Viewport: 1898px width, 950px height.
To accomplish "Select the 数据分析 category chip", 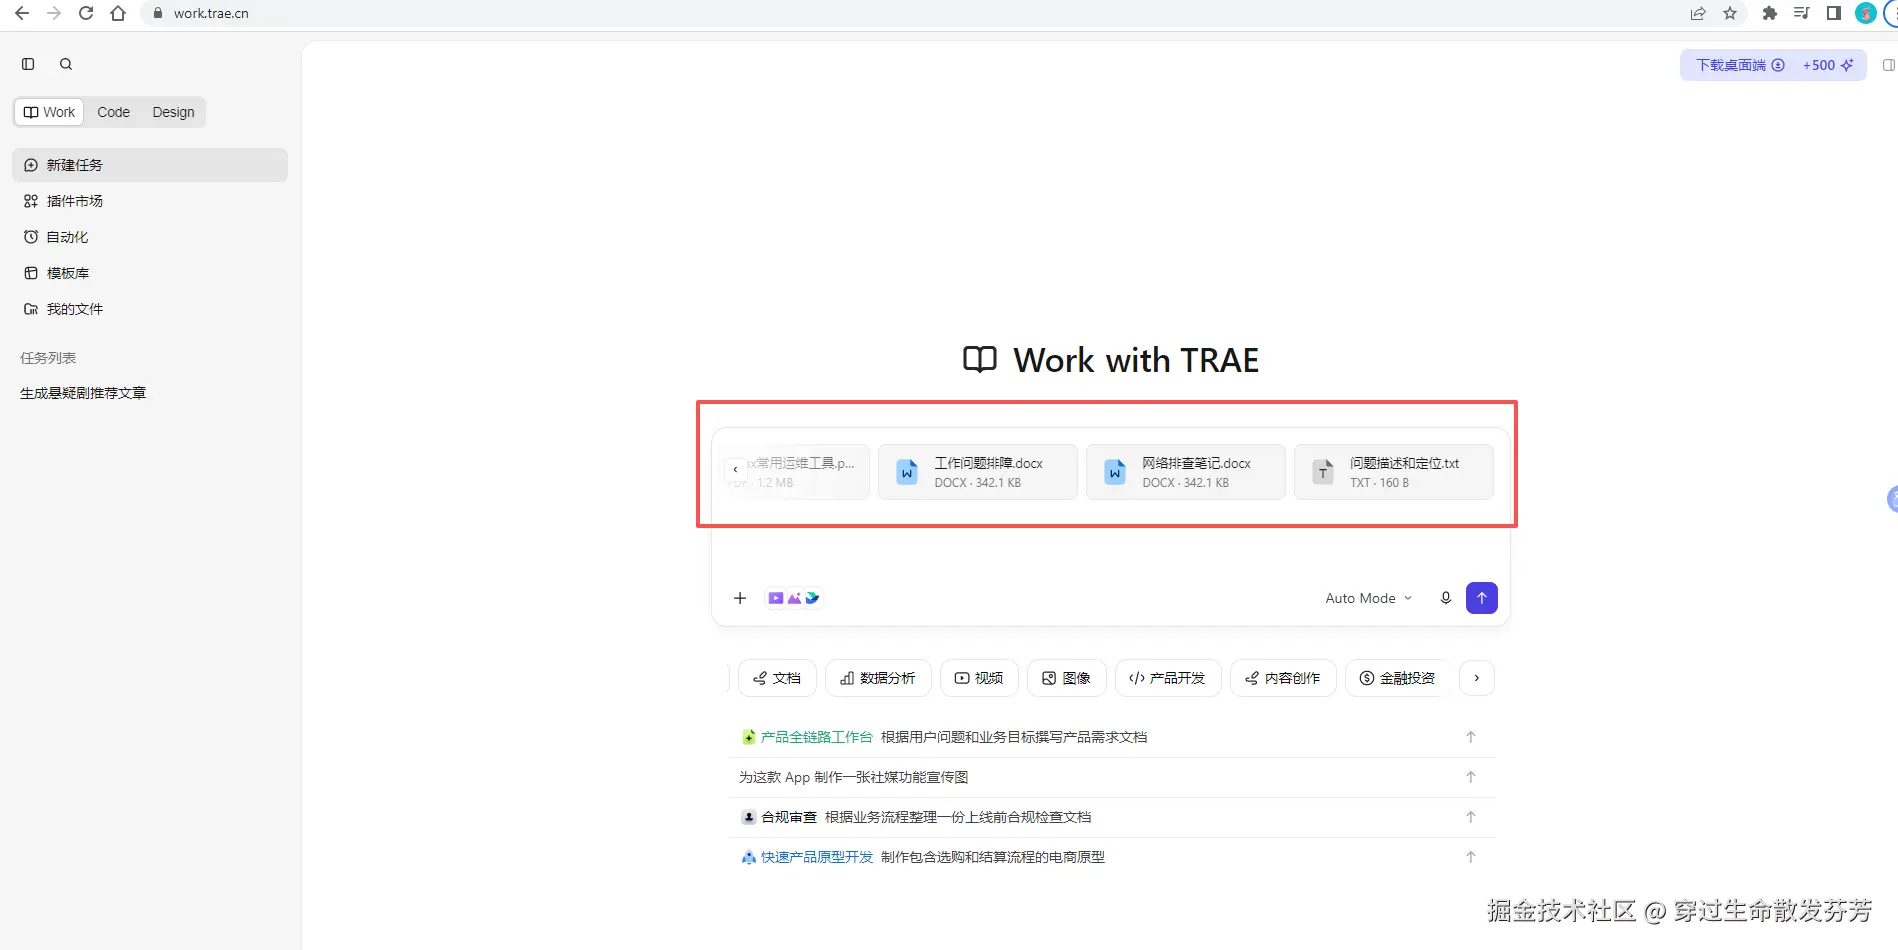I will coord(878,678).
